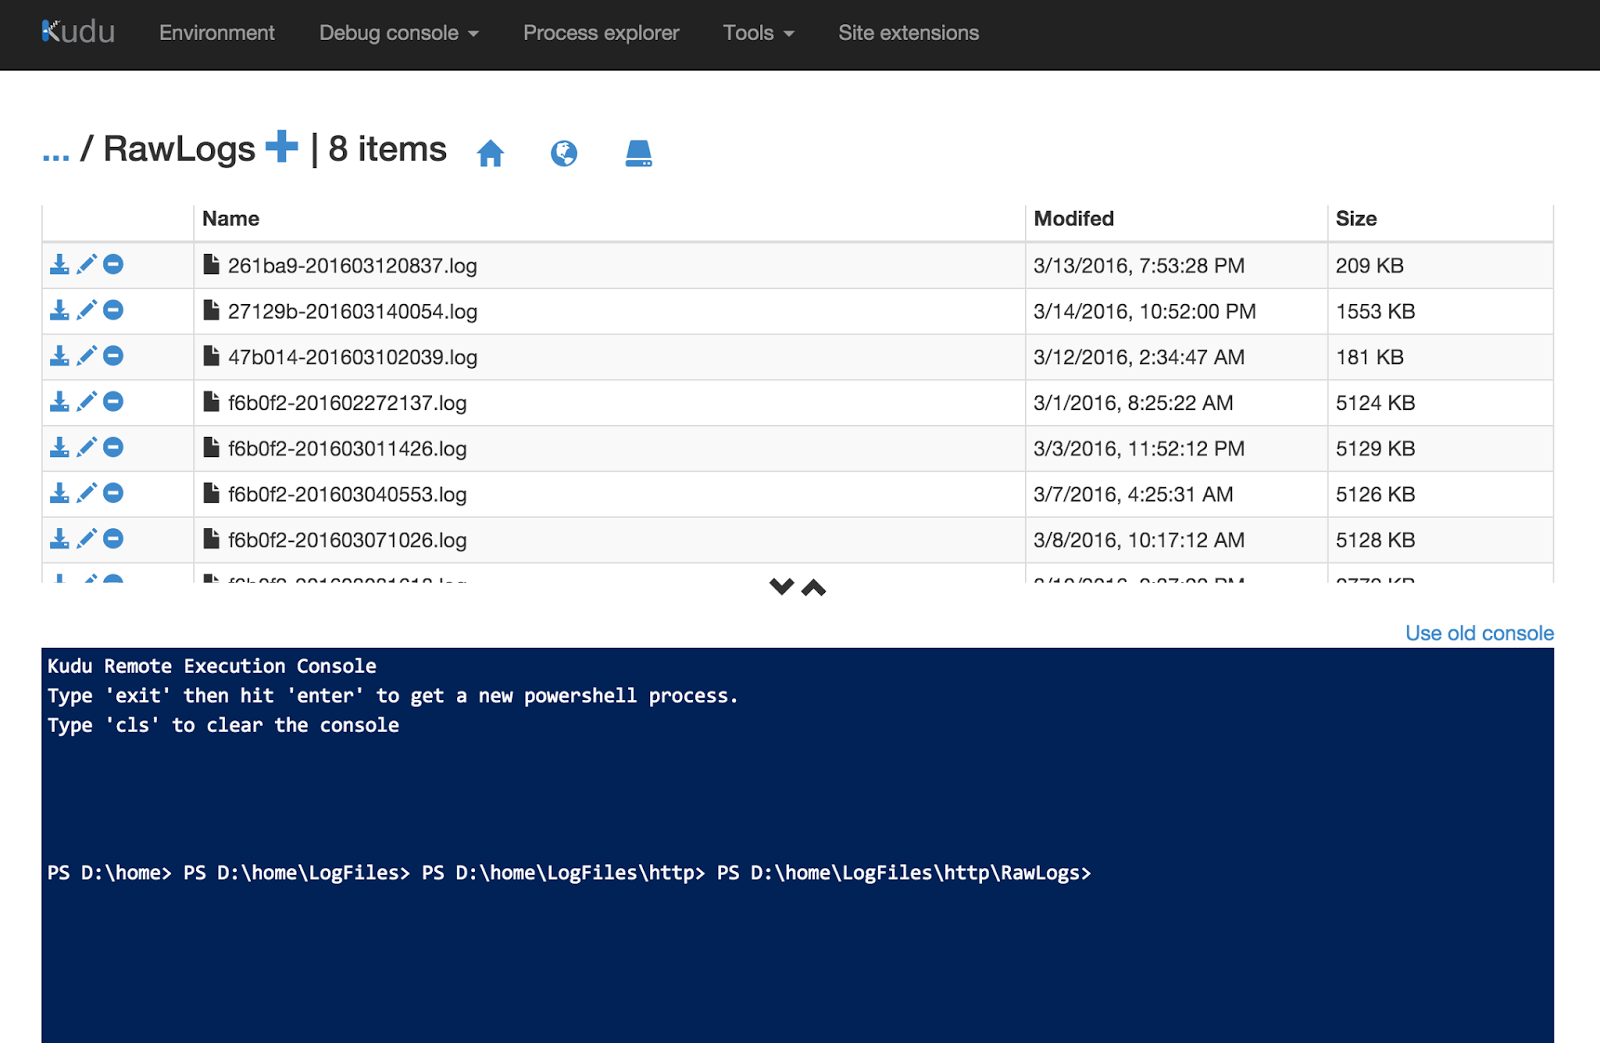Open the disk usage icon
The height and width of the screenshot is (1043, 1600).
[639, 153]
